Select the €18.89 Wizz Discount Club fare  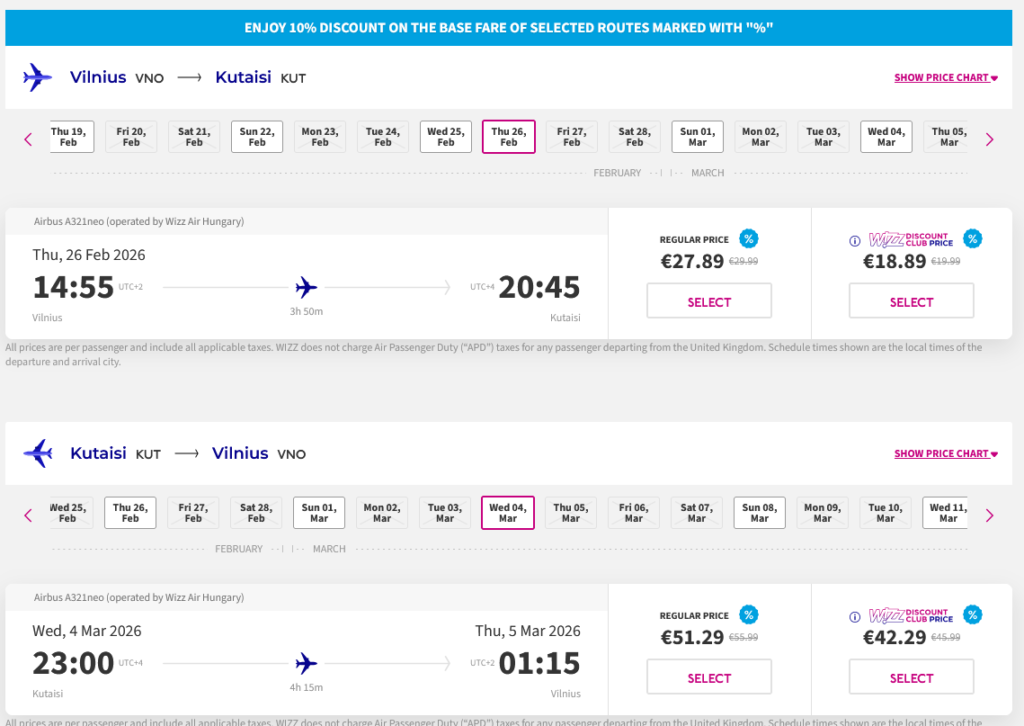tap(911, 301)
